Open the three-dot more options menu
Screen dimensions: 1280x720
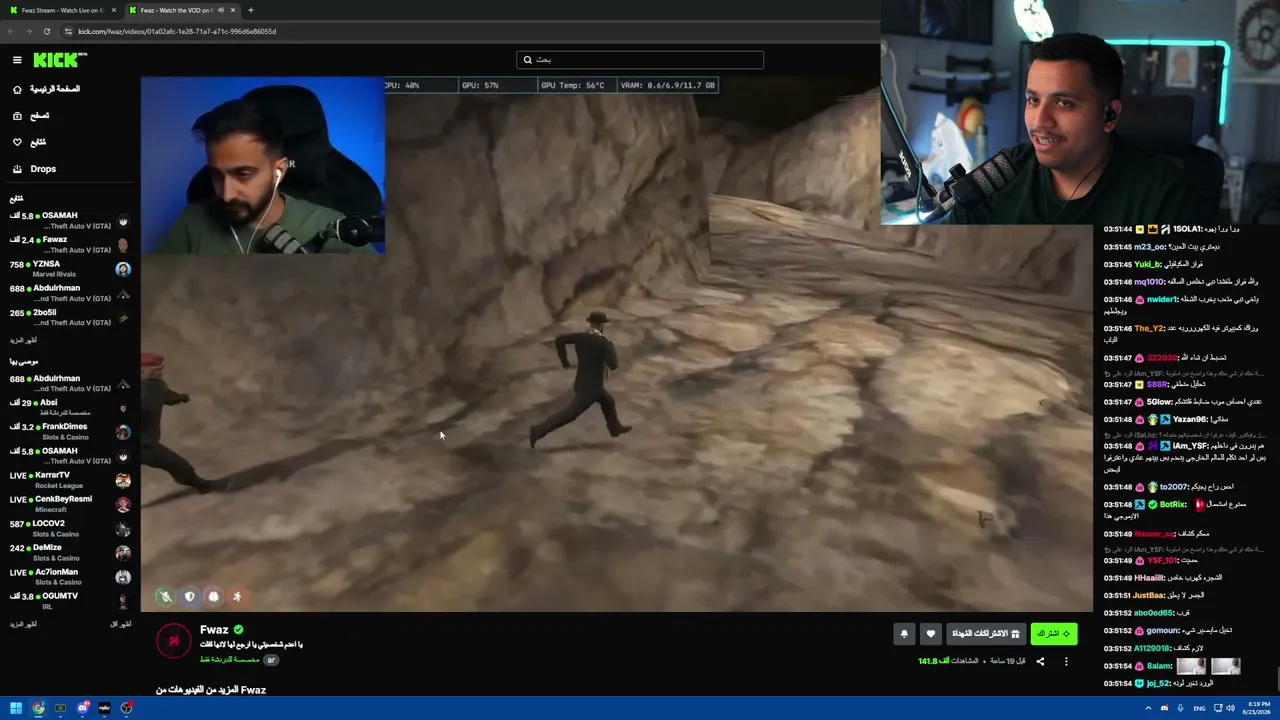1066,661
